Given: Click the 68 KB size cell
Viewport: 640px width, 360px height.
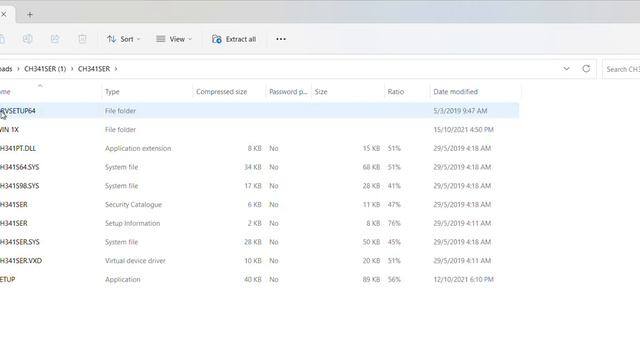Looking at the screenshot, I should coord(371,167).
